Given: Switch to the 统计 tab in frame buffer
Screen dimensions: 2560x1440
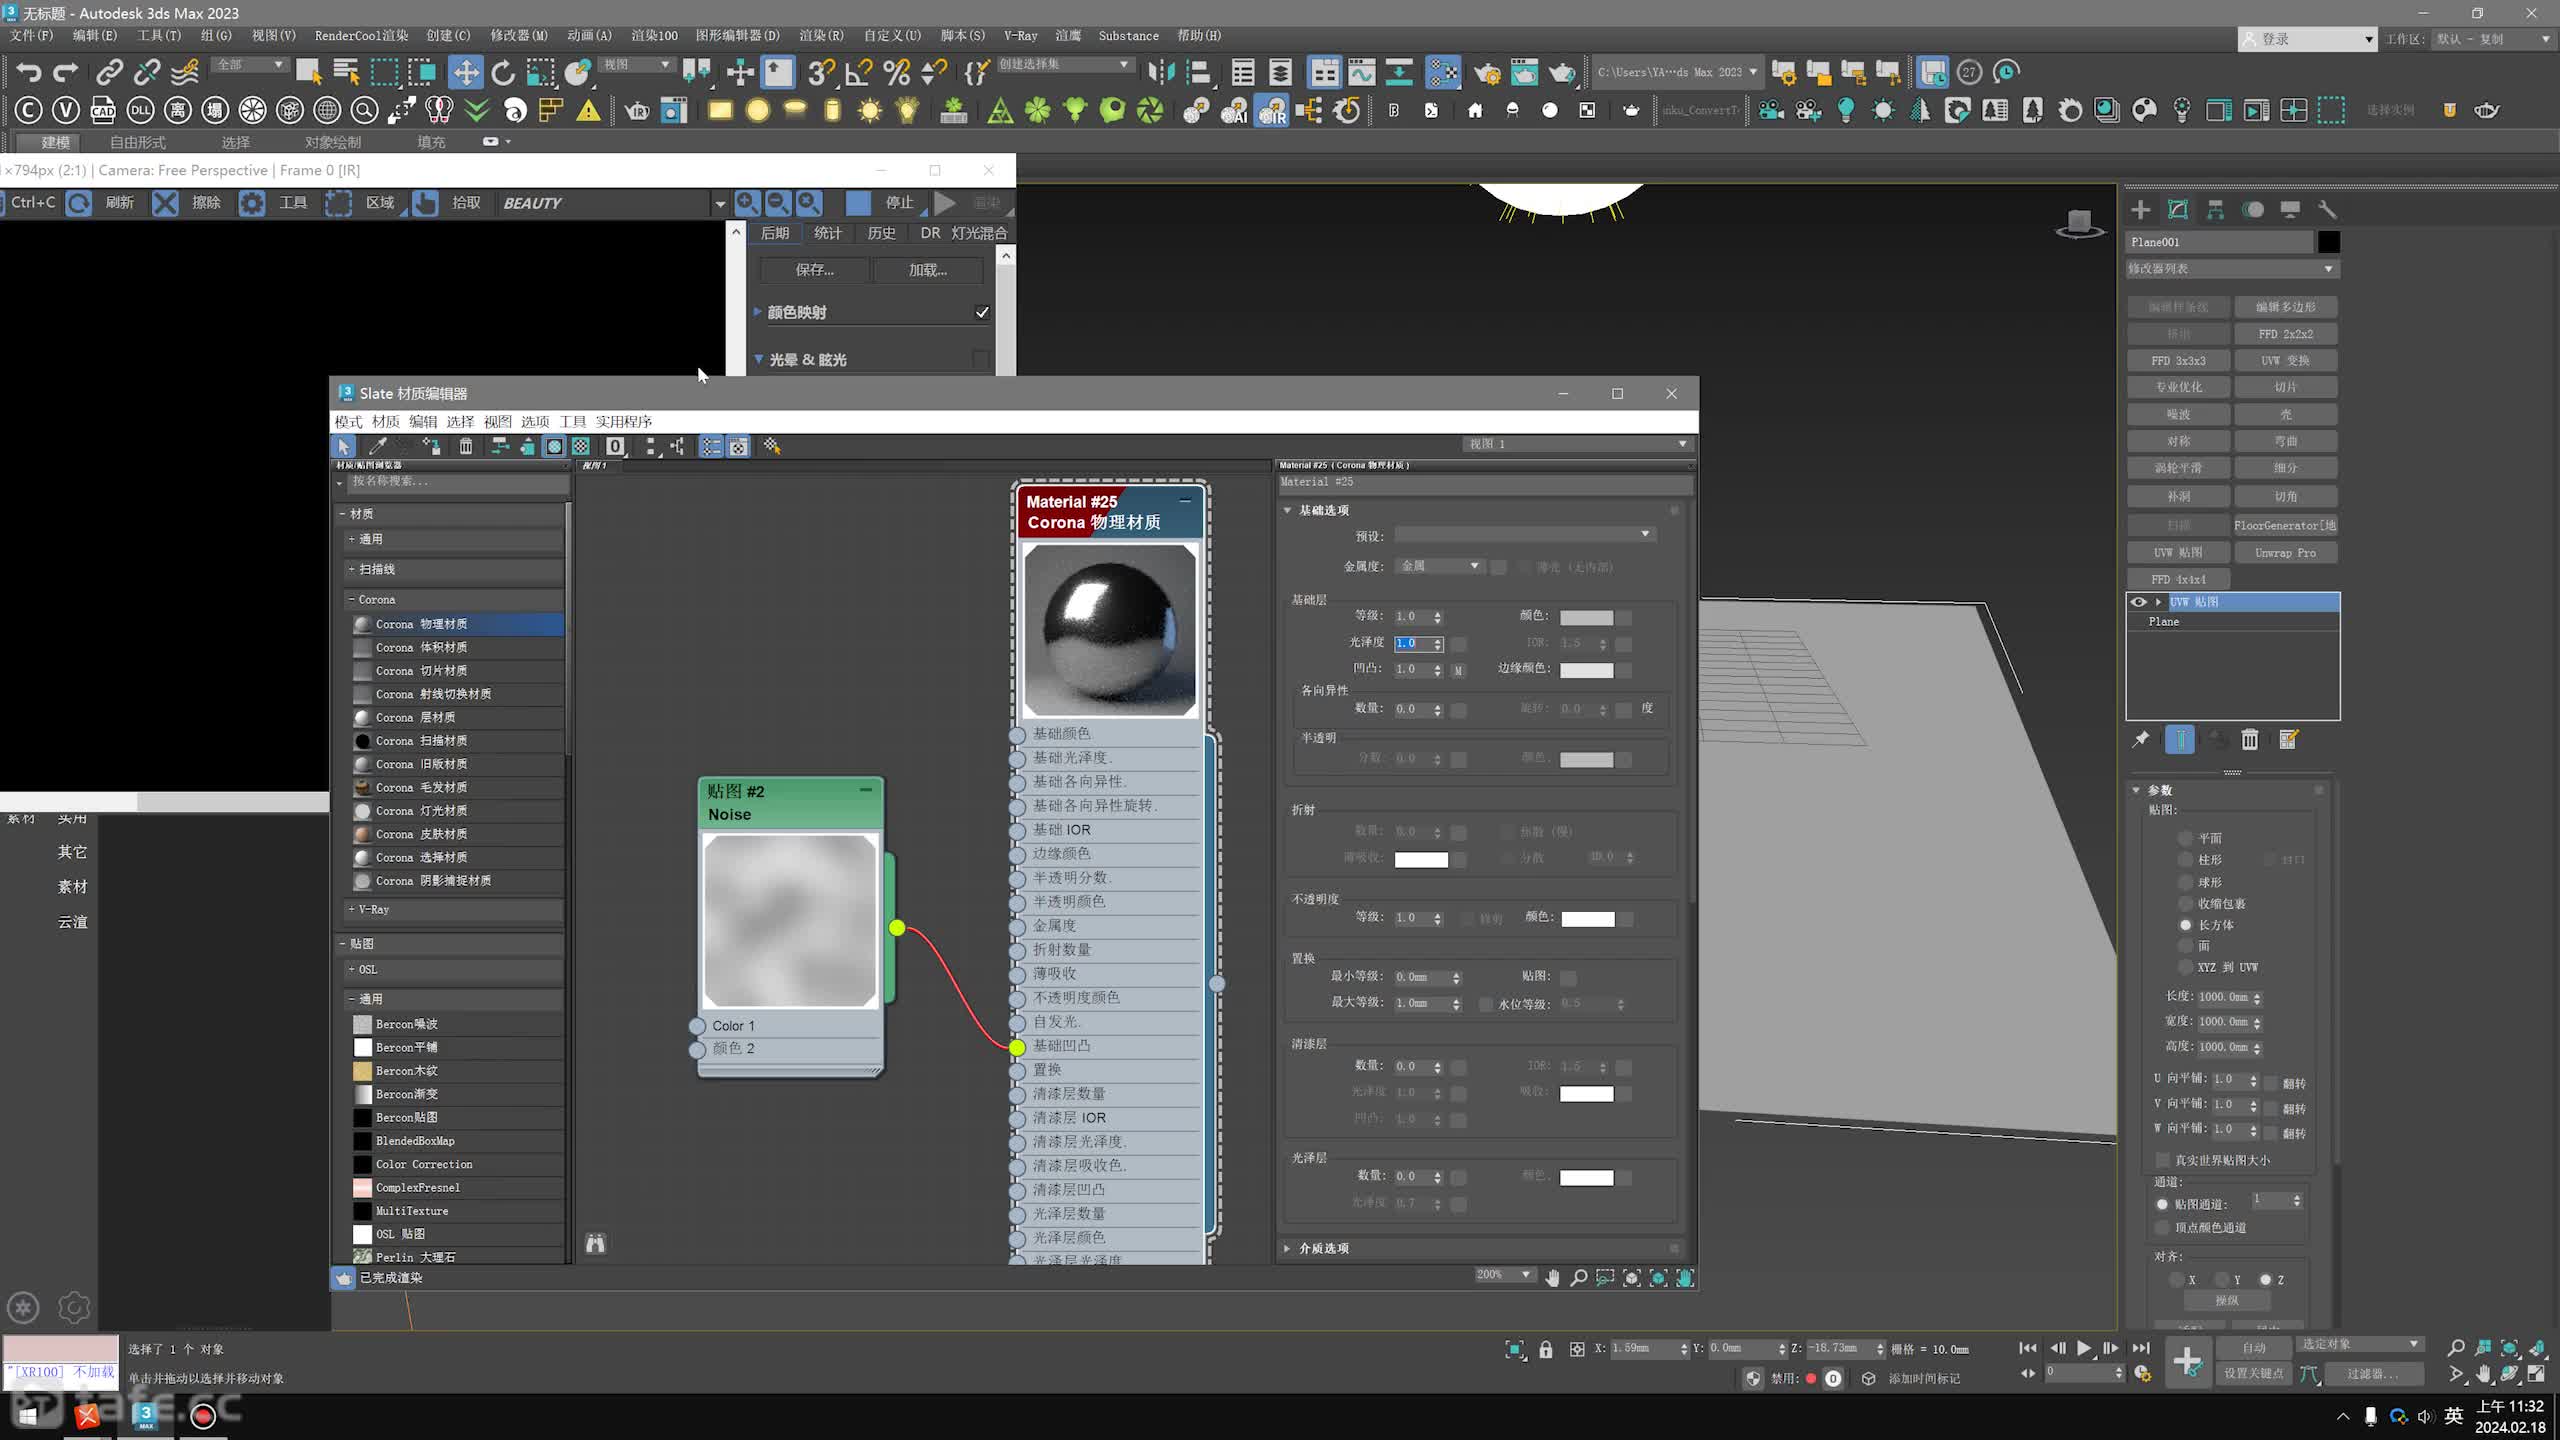Looking at the screenshot, I should pyautogui.click(x=828, y=232).
